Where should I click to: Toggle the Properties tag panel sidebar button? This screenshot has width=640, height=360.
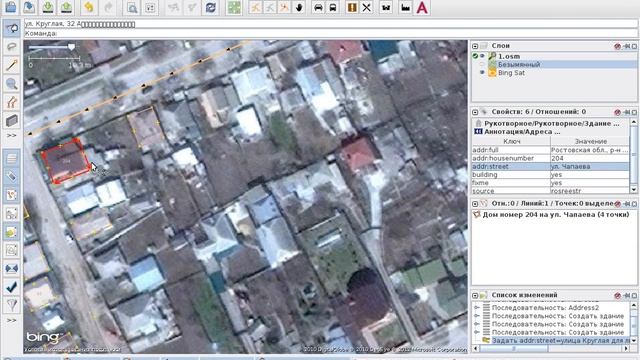point(12,176)
